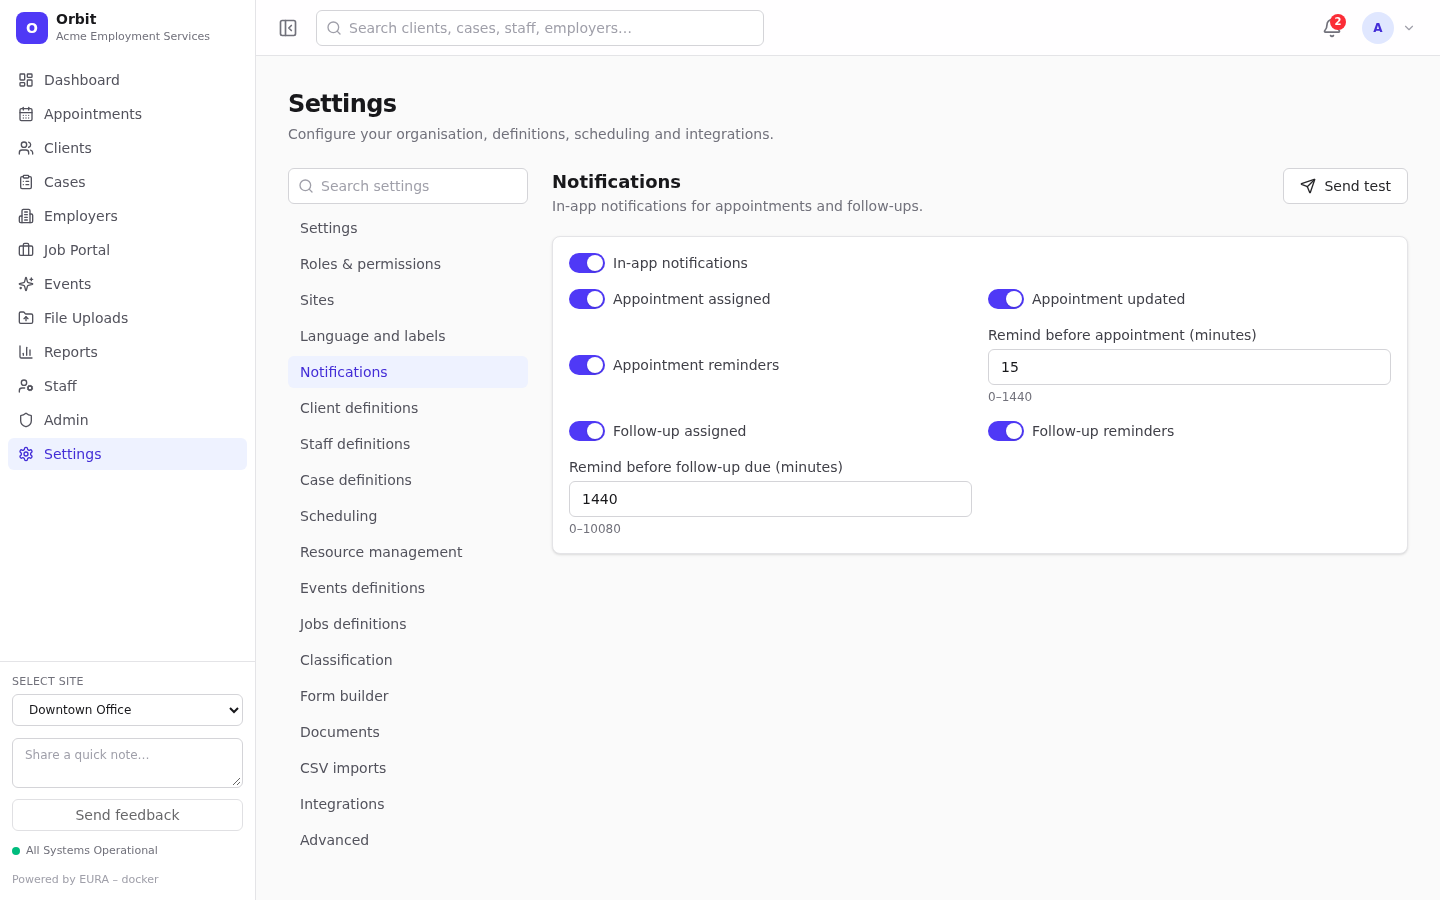
Task: Click the Job Portal briefcase icon
Action: (x=26, y=250)
